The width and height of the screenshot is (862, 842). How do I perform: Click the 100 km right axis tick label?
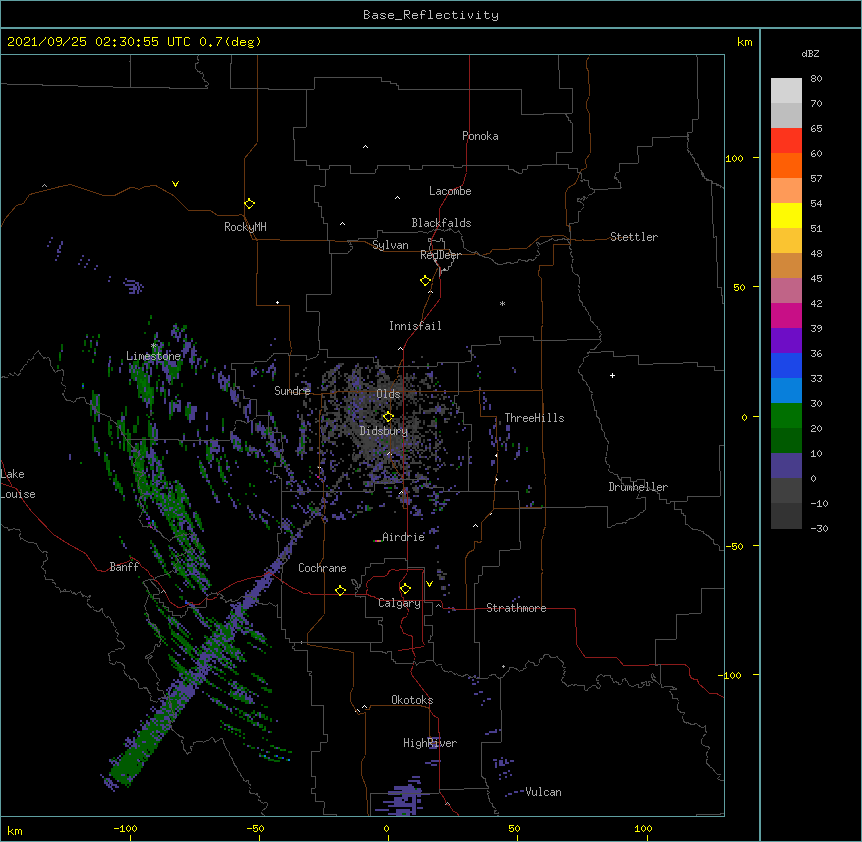(x=734, y=158)
